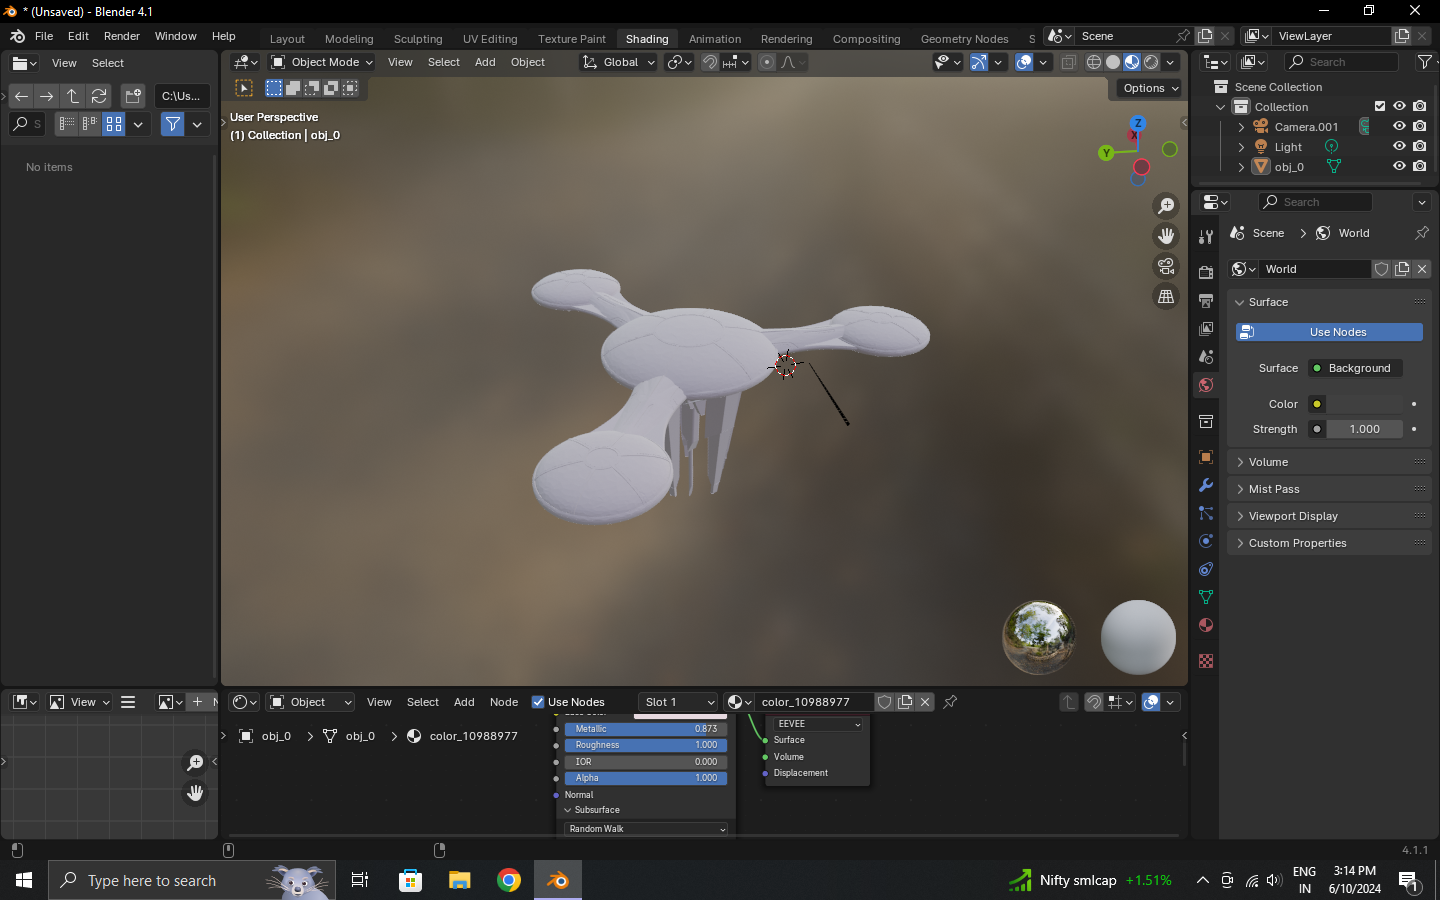Viewport: 1440px width, 900px height.
Task: Switch orthographic/perspective grid icon
Action: pyautogui.click(x=1166, y=297)
